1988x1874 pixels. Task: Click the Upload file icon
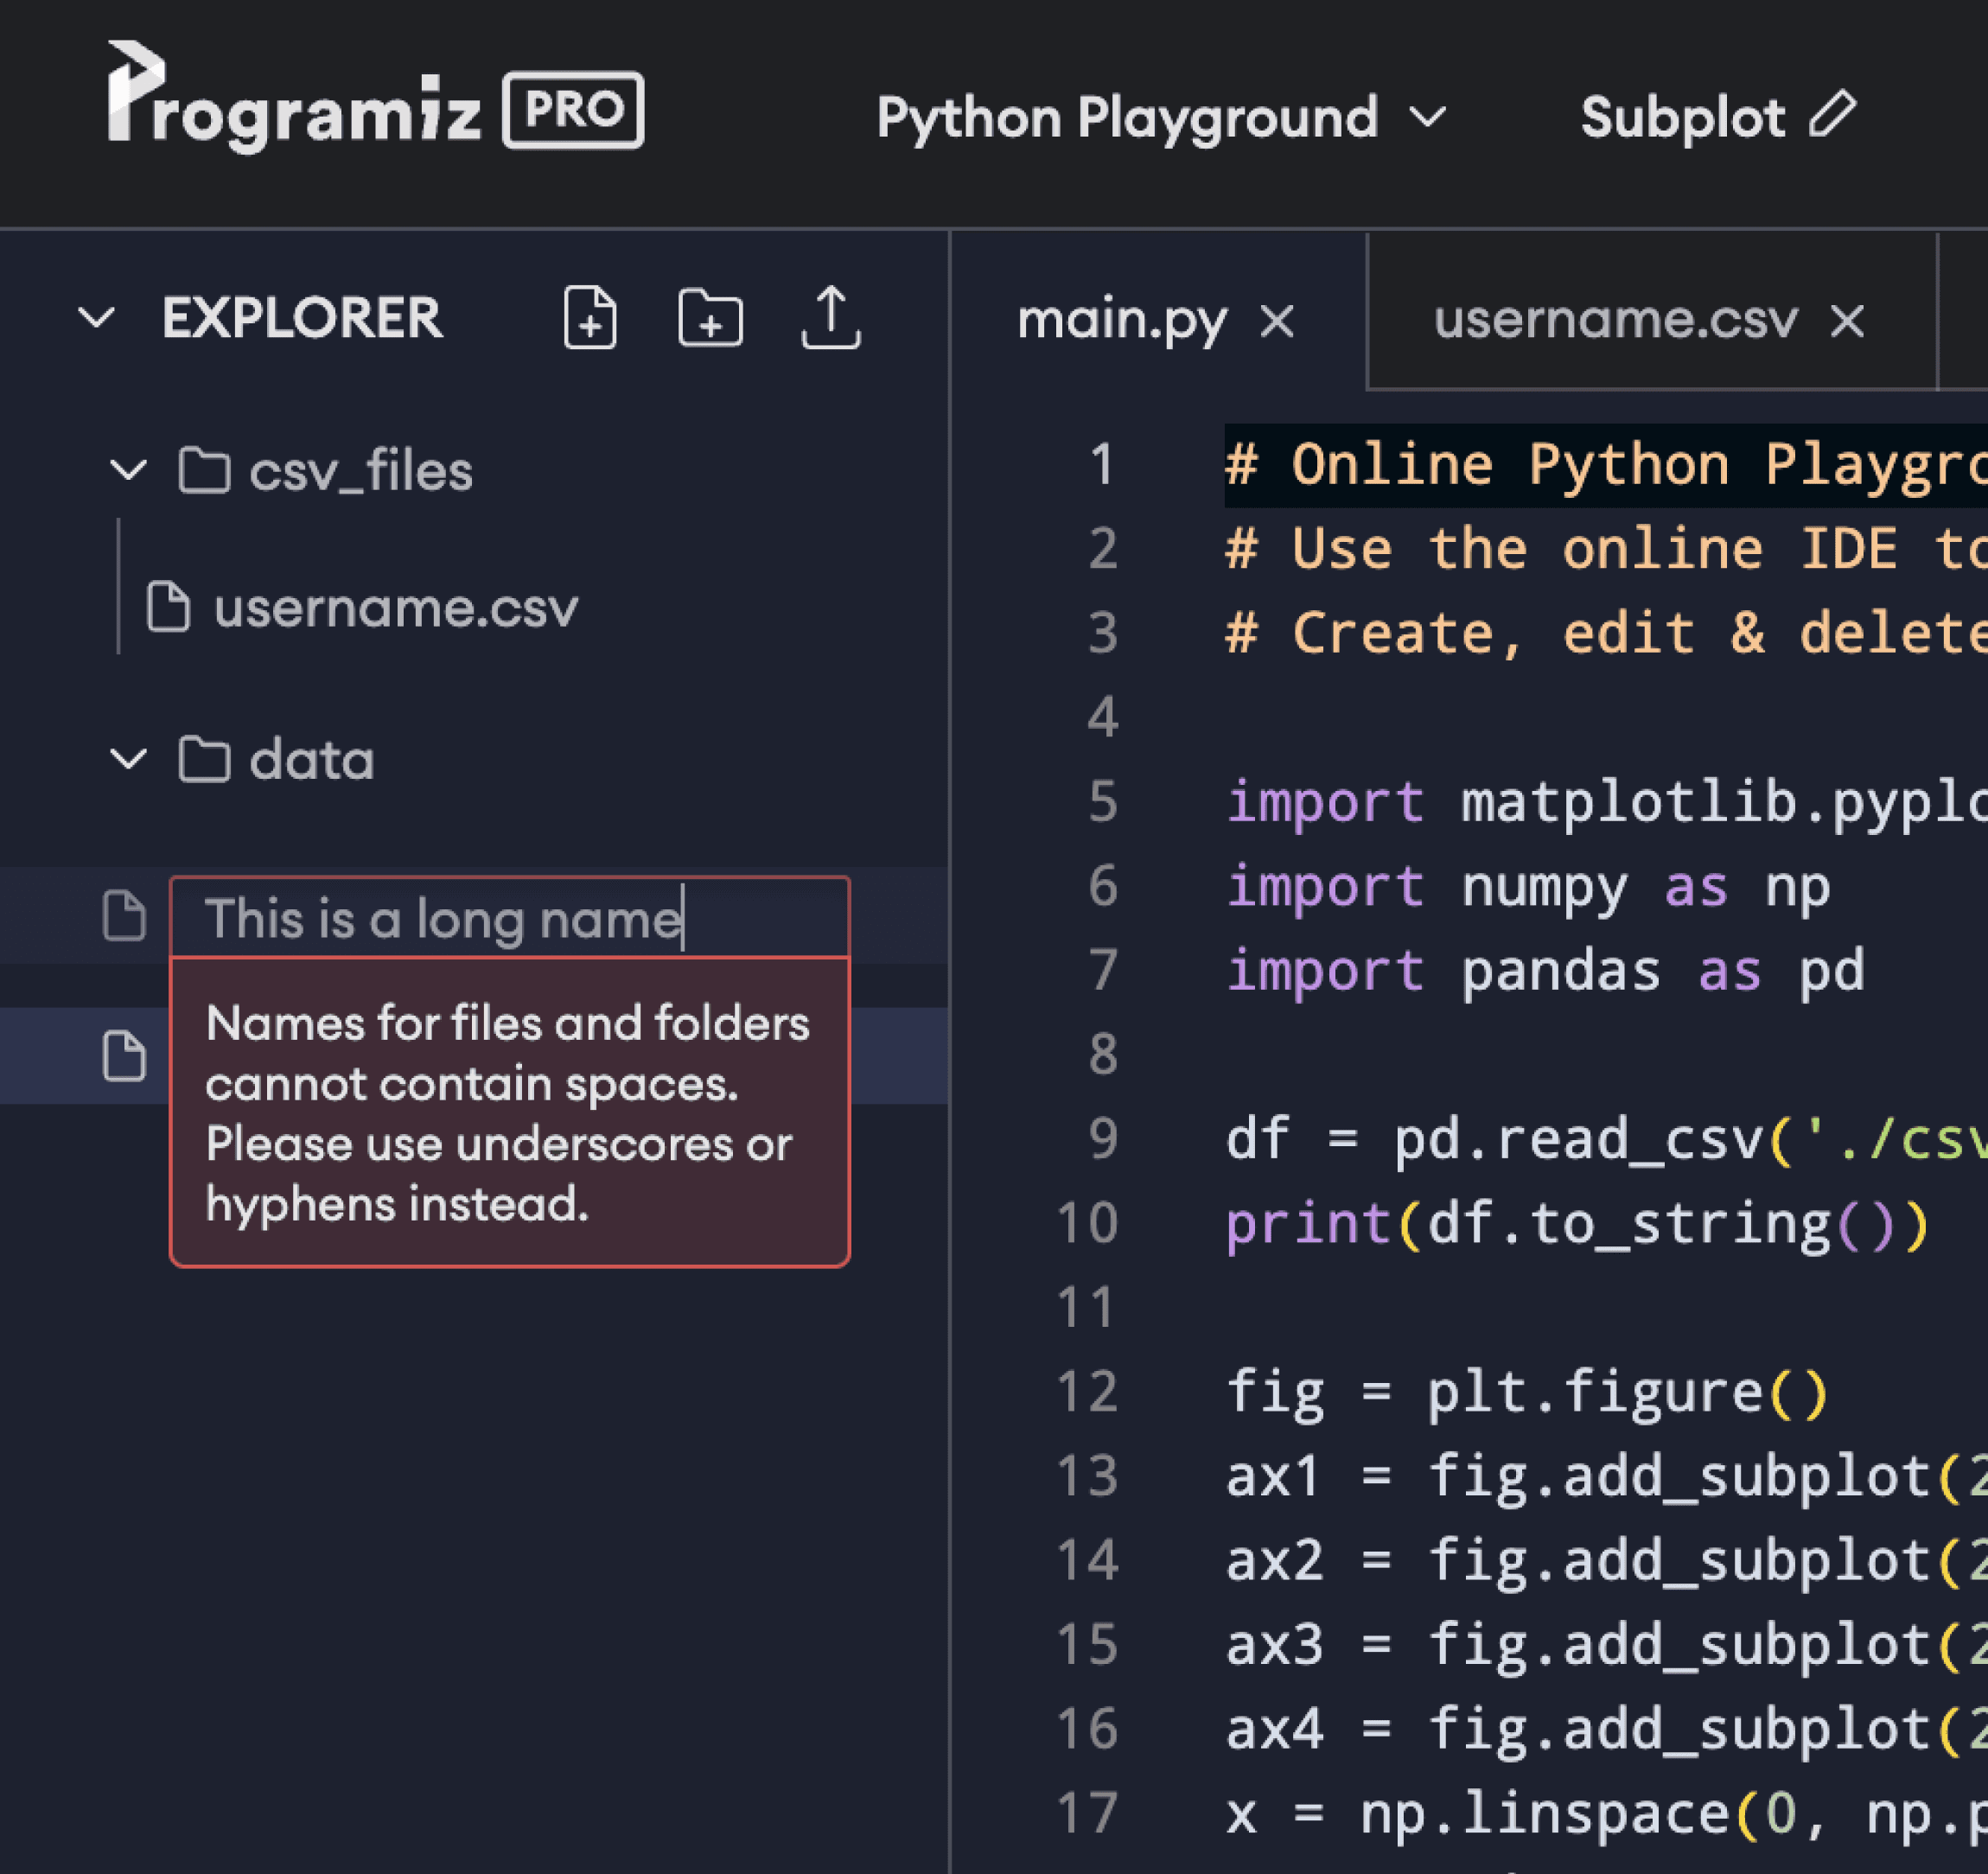point(830,318)
